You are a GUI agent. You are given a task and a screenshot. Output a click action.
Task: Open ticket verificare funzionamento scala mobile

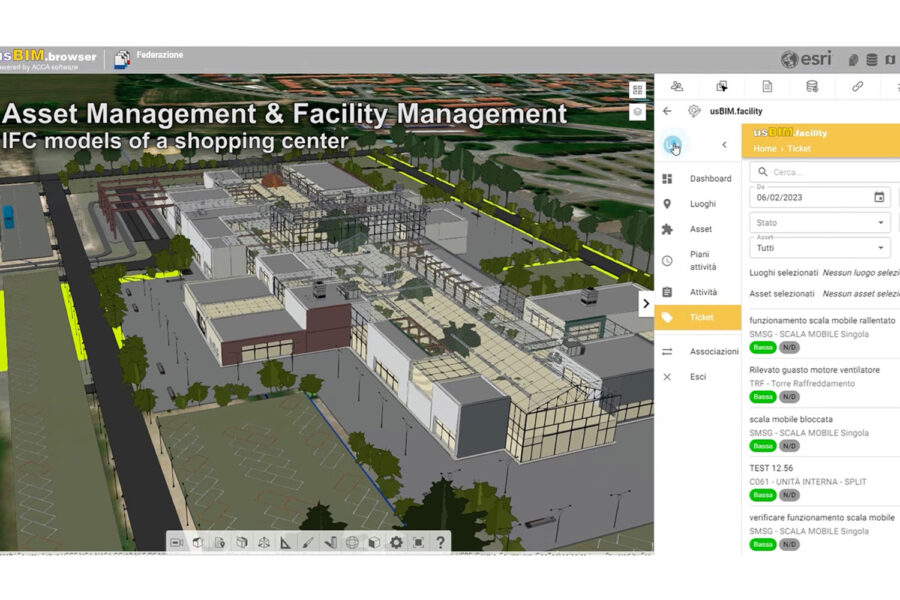[x=822, y=517]
